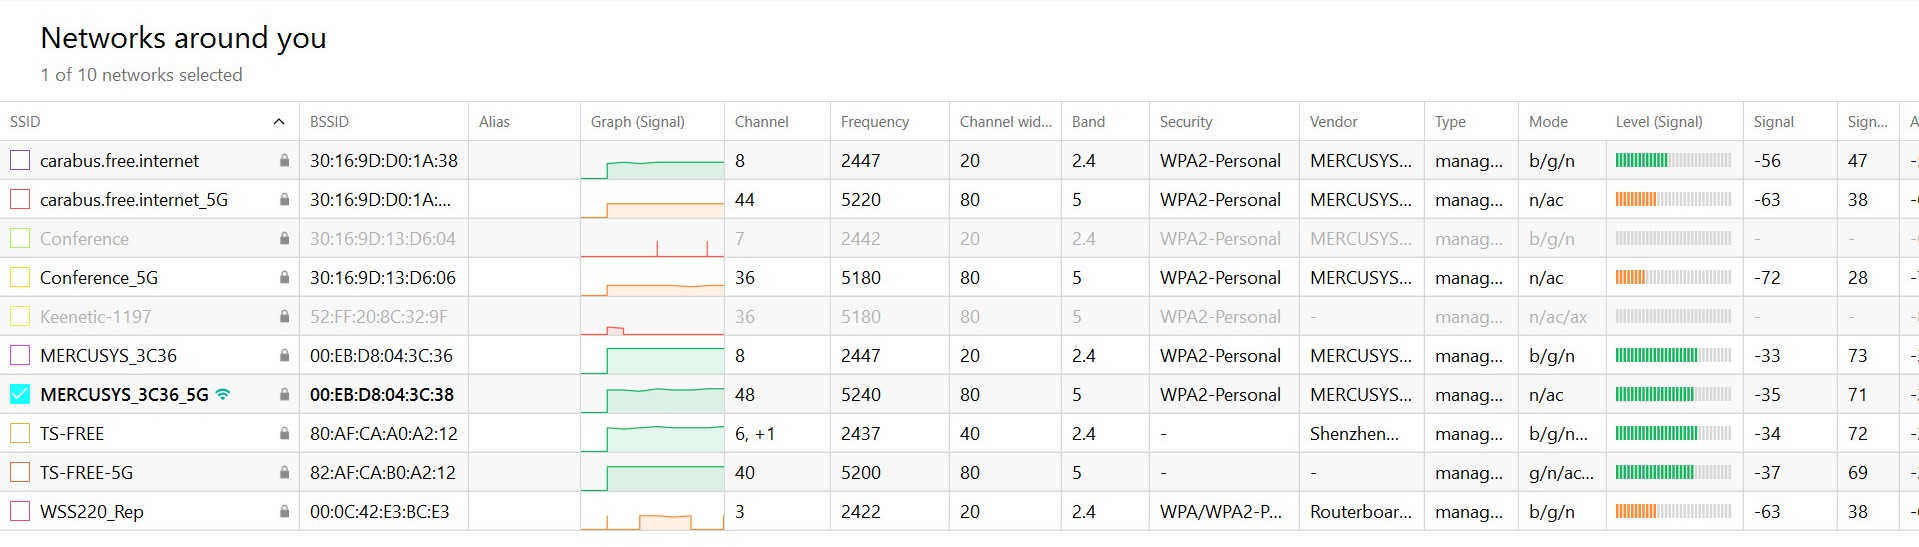Select BSSID 30:16:9D:13:D6:06 cell

[x=382, y=278]
